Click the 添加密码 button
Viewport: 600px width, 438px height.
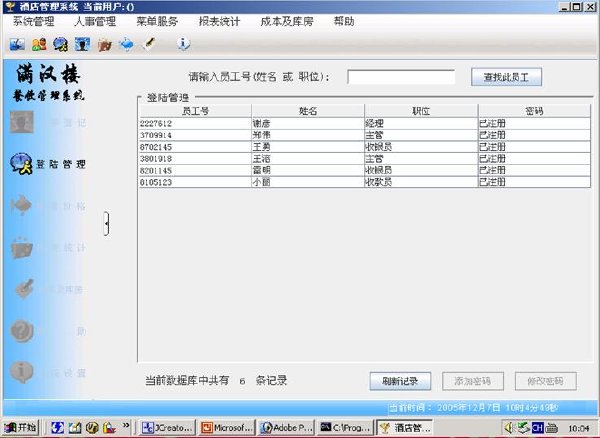[473, 381]
